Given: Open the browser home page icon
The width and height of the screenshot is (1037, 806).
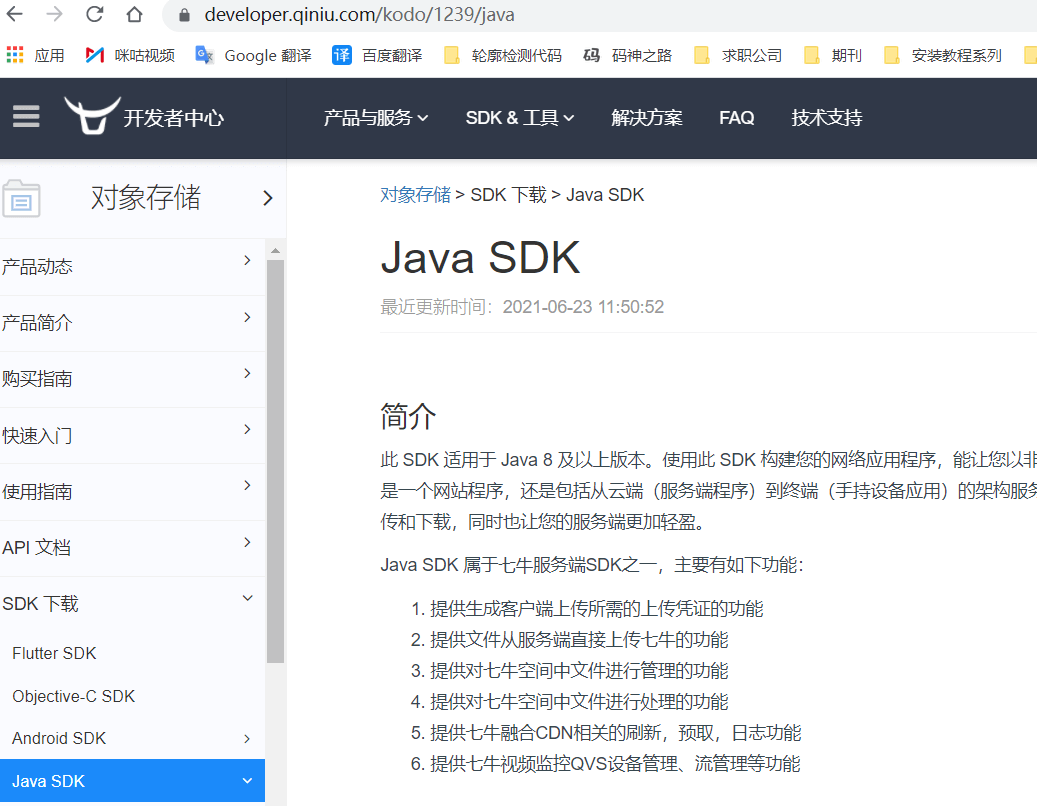Looking at the screenshot, I should (134, 14).
